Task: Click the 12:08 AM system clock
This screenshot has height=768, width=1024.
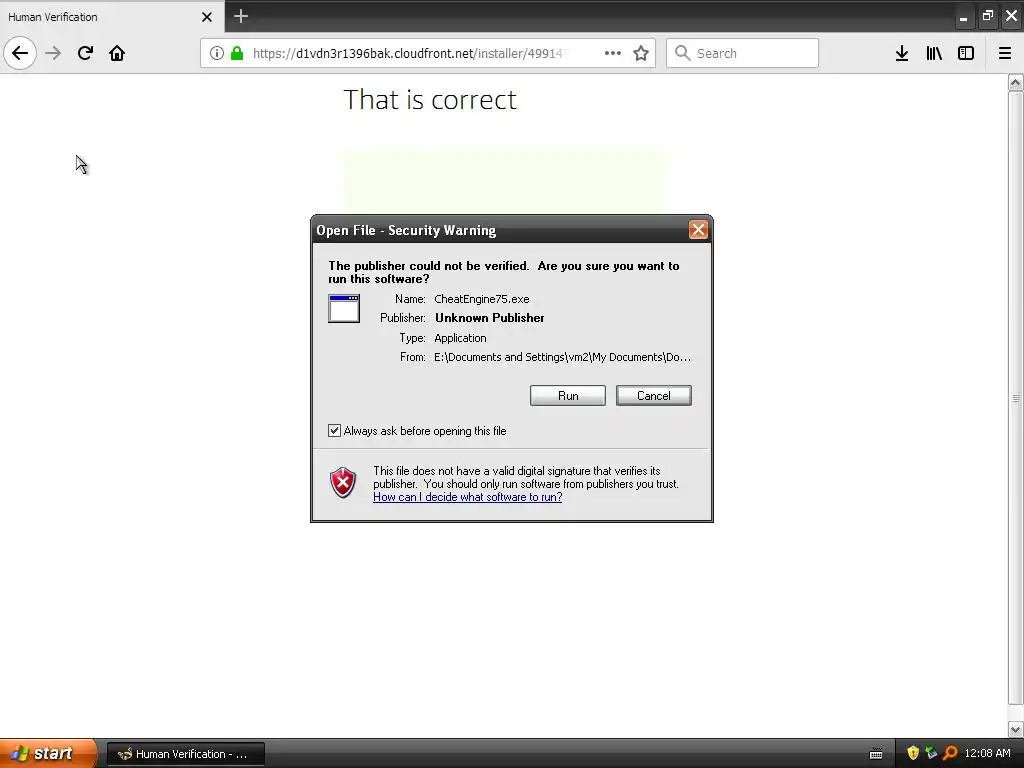Action: click(987, 753)
